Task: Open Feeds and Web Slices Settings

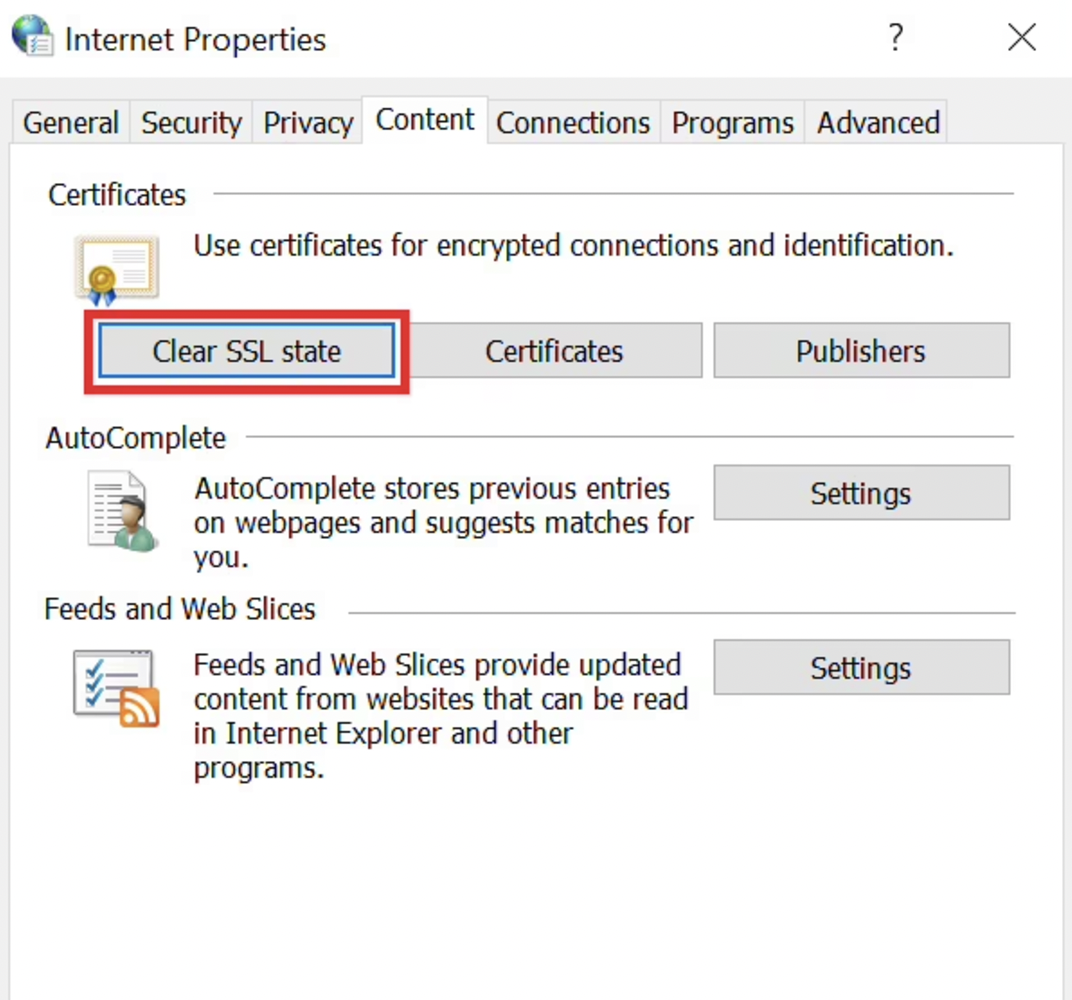Action: [x=861, y=668]
